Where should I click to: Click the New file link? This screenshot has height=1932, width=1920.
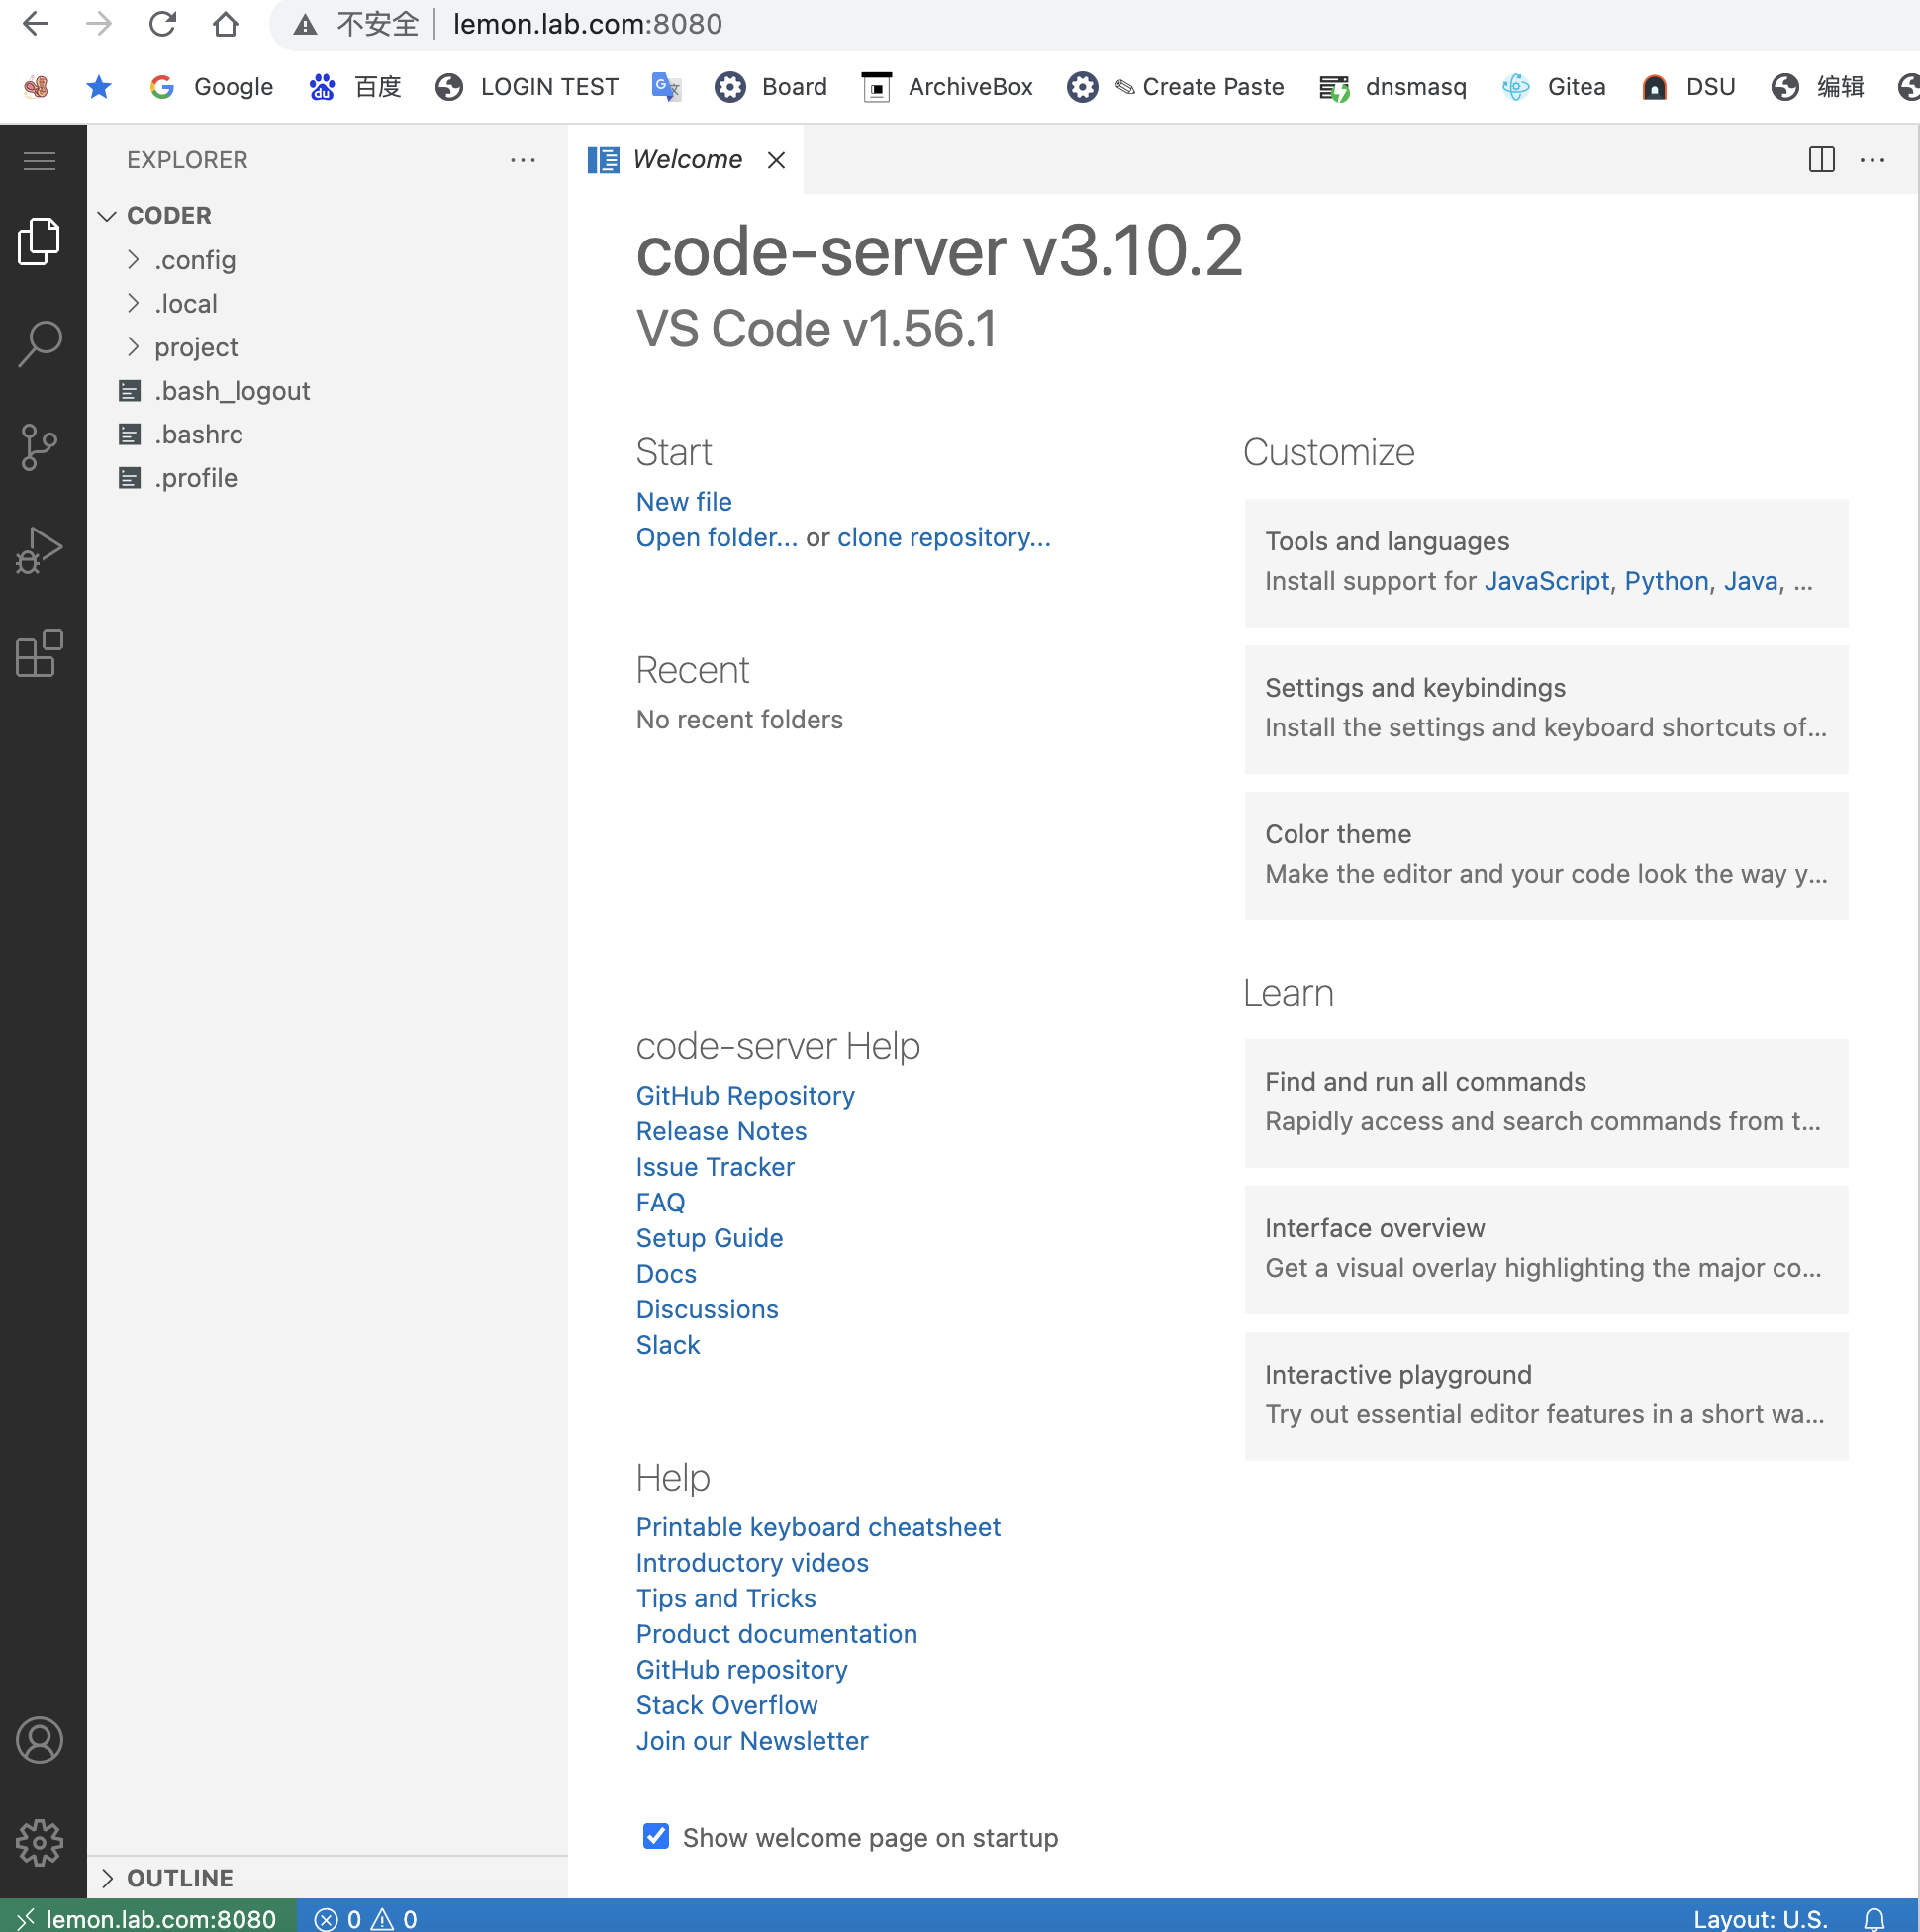tap(684, 501)
